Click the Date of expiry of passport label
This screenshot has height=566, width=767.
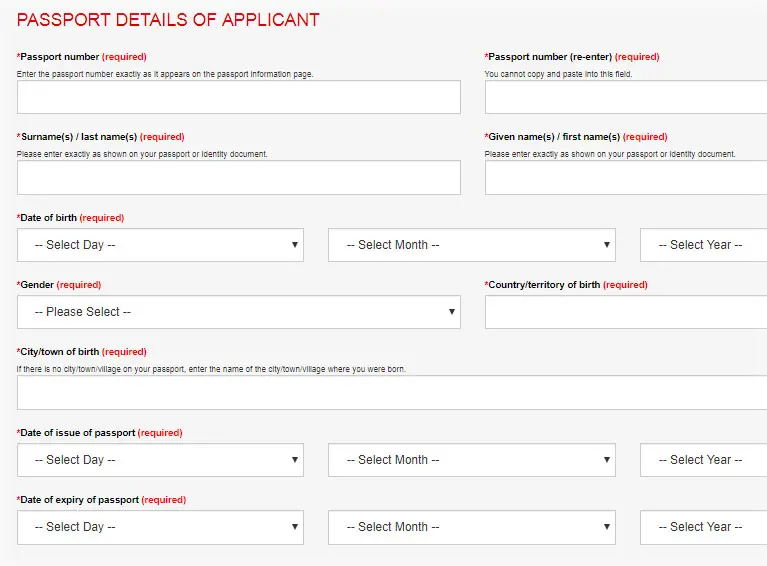pos(80,500)
